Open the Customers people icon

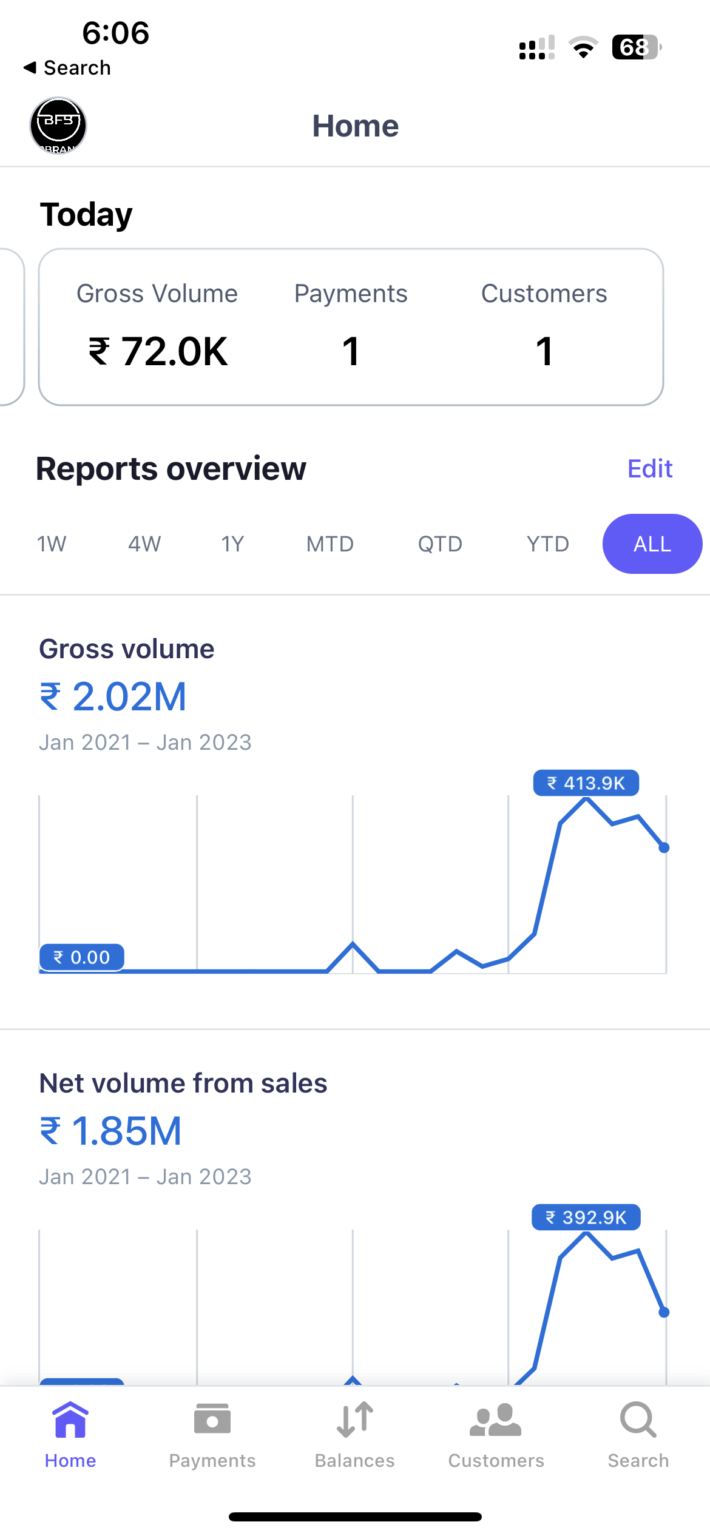coord(496,1420)
